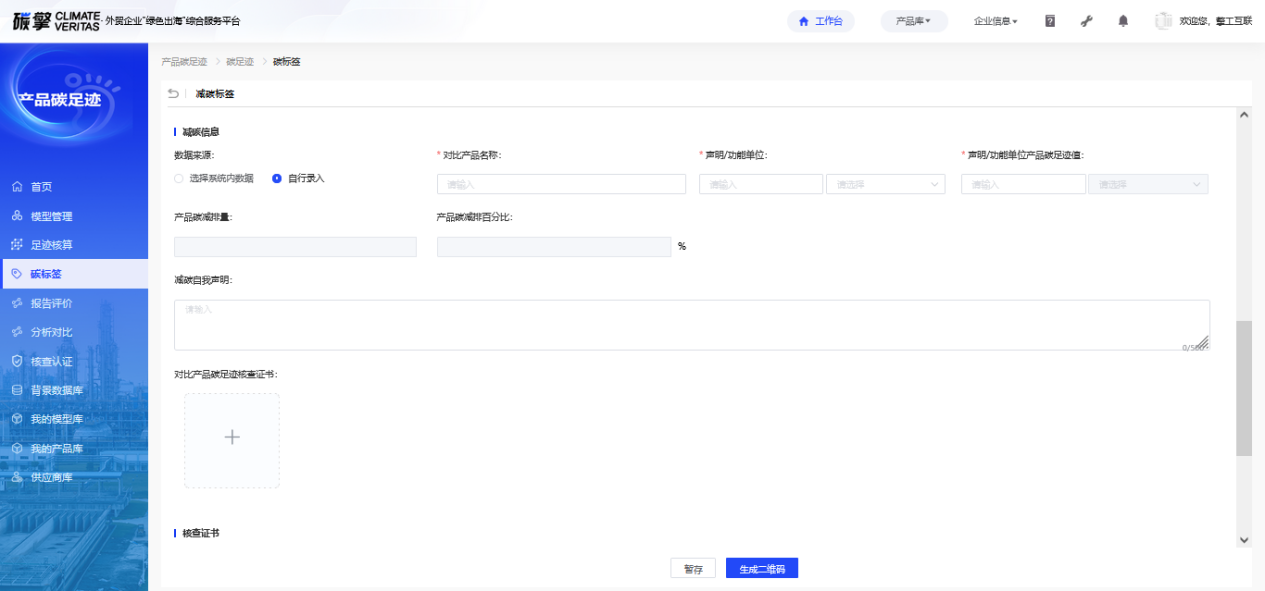Click the vertical scrollbar thumb

pos(1244,388)
